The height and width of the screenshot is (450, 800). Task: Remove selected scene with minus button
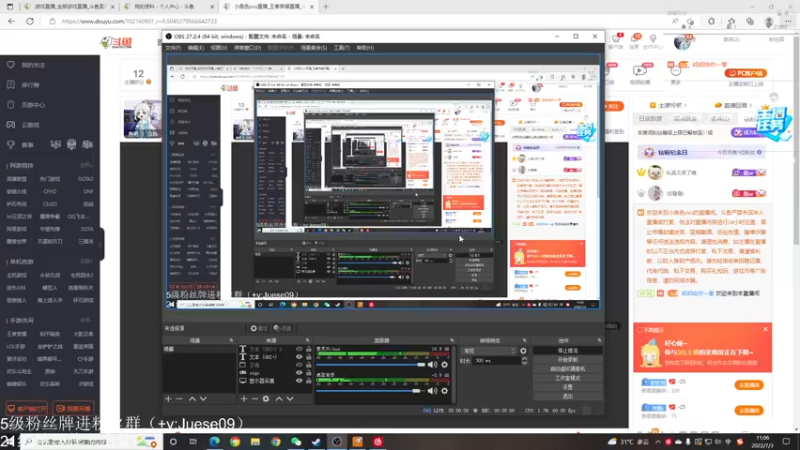coord(179,398)
